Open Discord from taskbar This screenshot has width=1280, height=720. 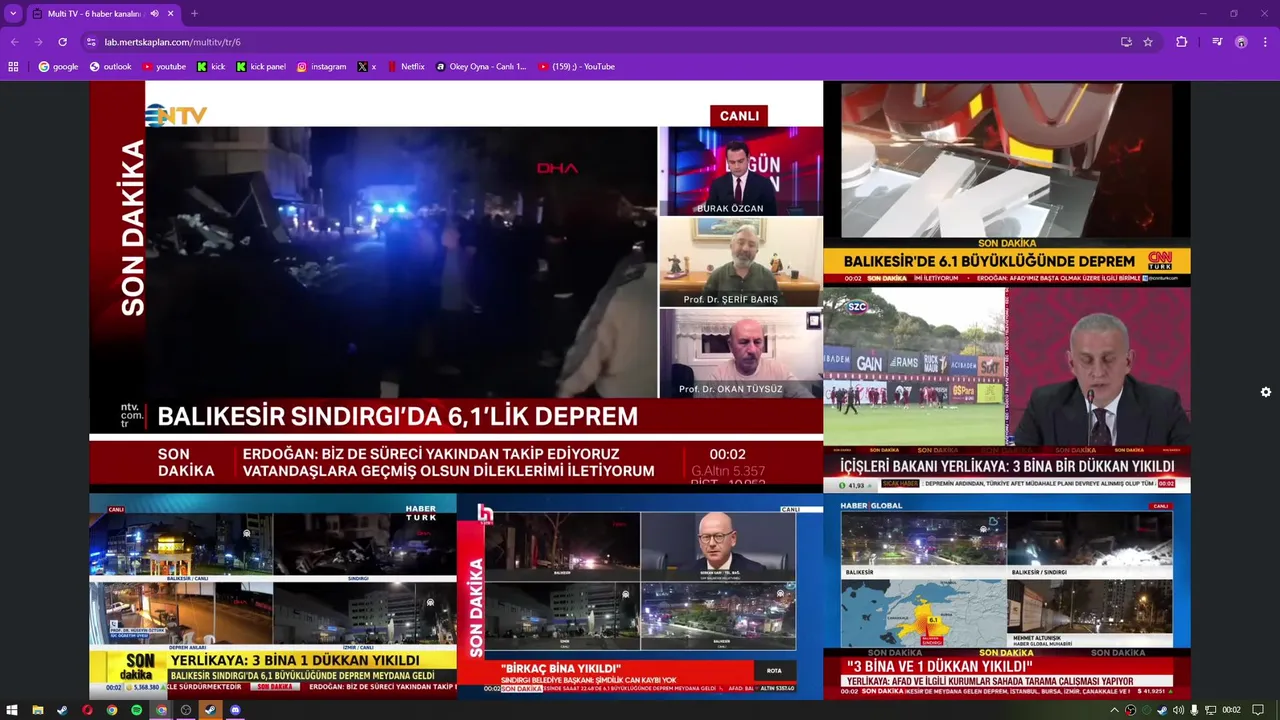point(235,710)
